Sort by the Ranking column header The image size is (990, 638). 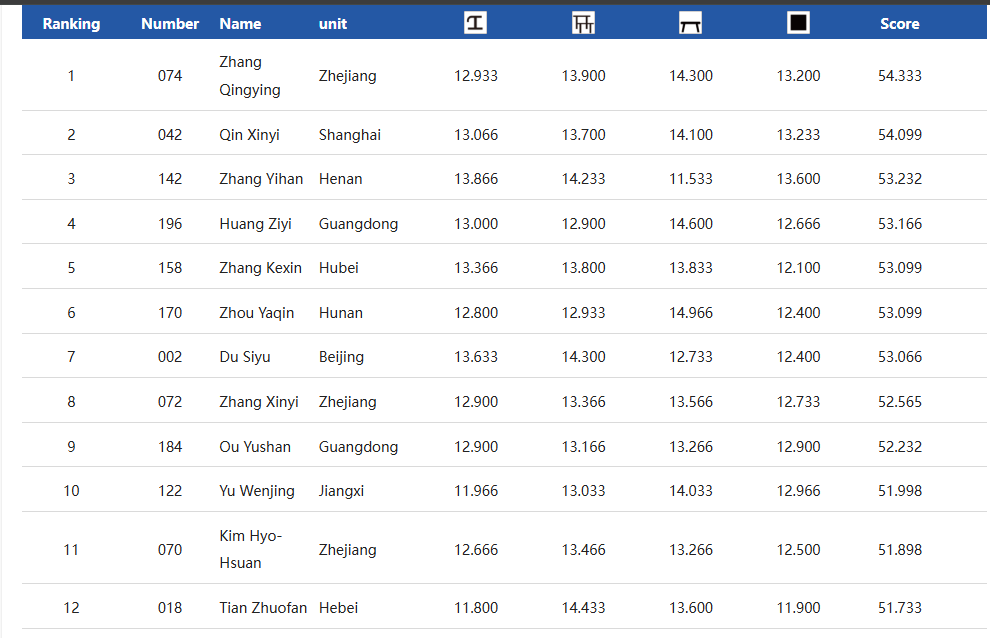coord(71,24)
